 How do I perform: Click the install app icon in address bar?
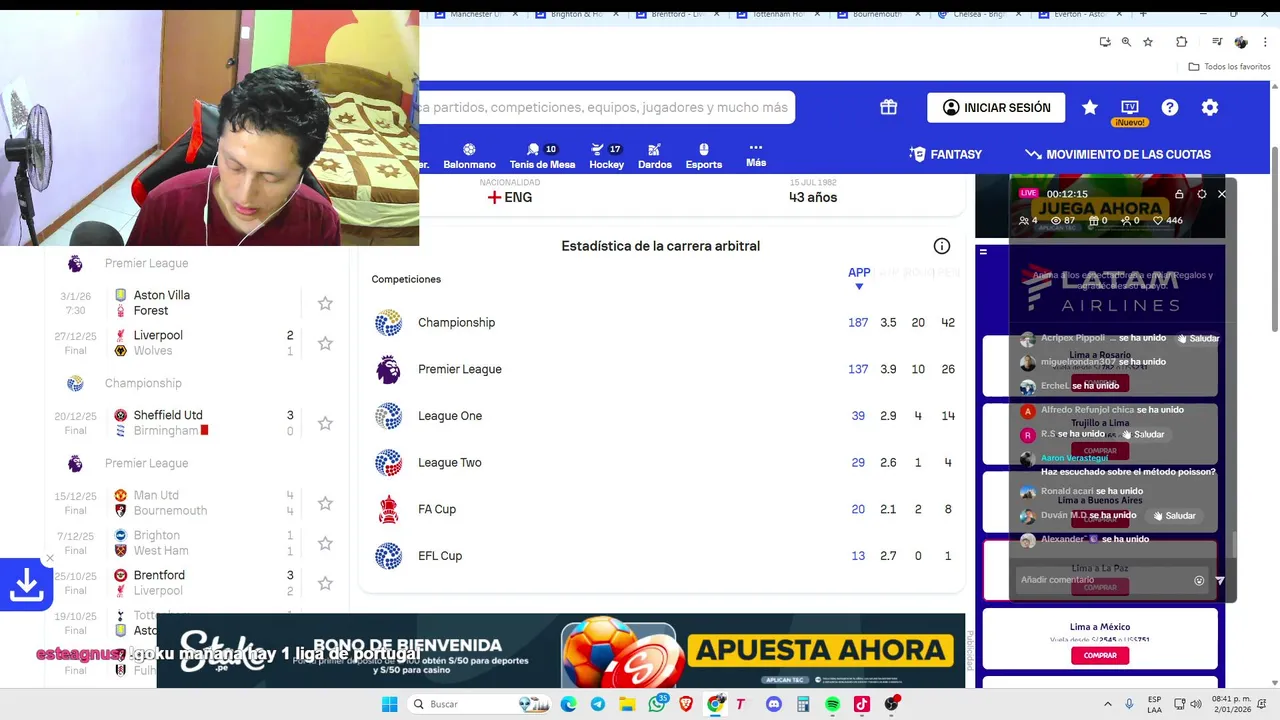[1104, 42]
